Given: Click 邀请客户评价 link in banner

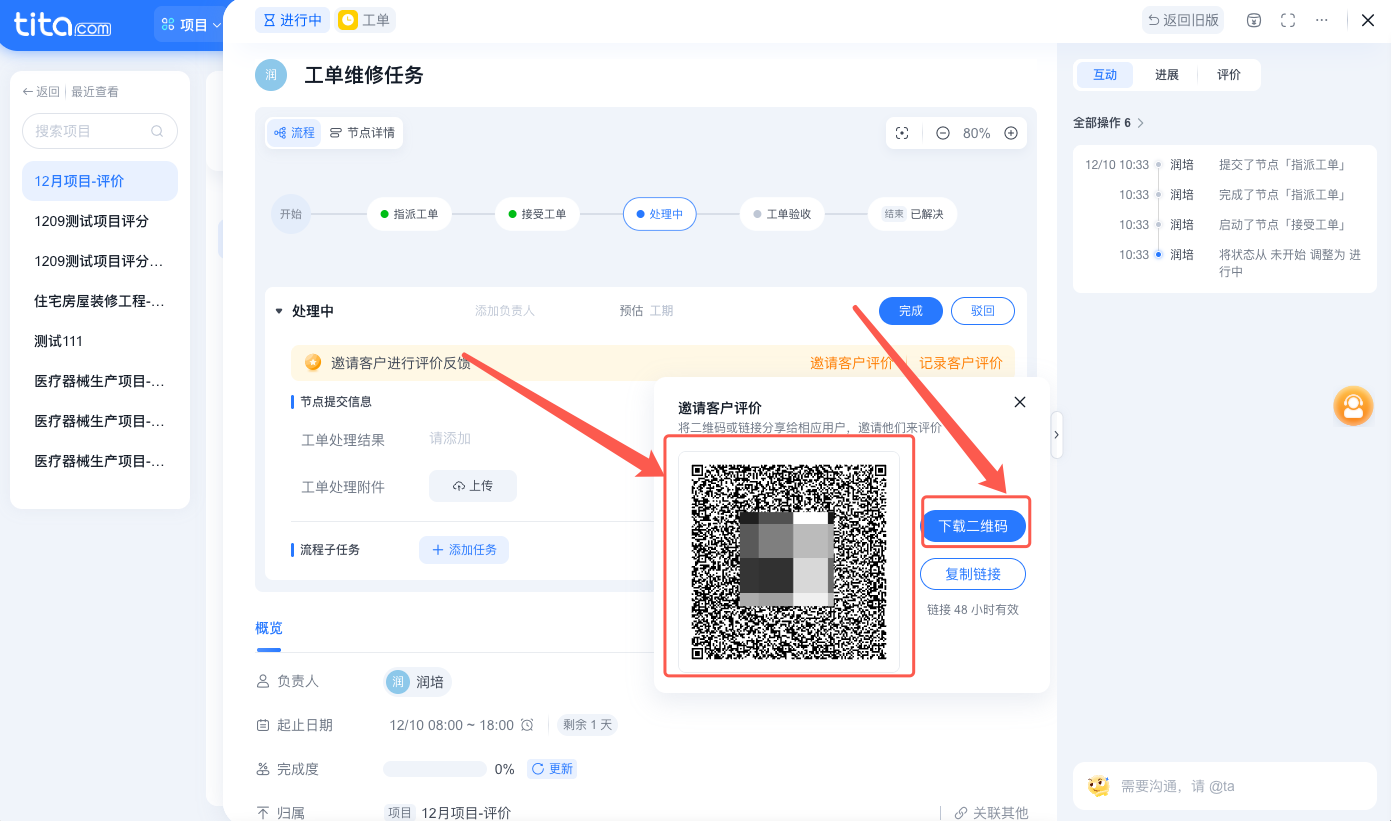Looking at the screenshot, I should tap(852, 363).
